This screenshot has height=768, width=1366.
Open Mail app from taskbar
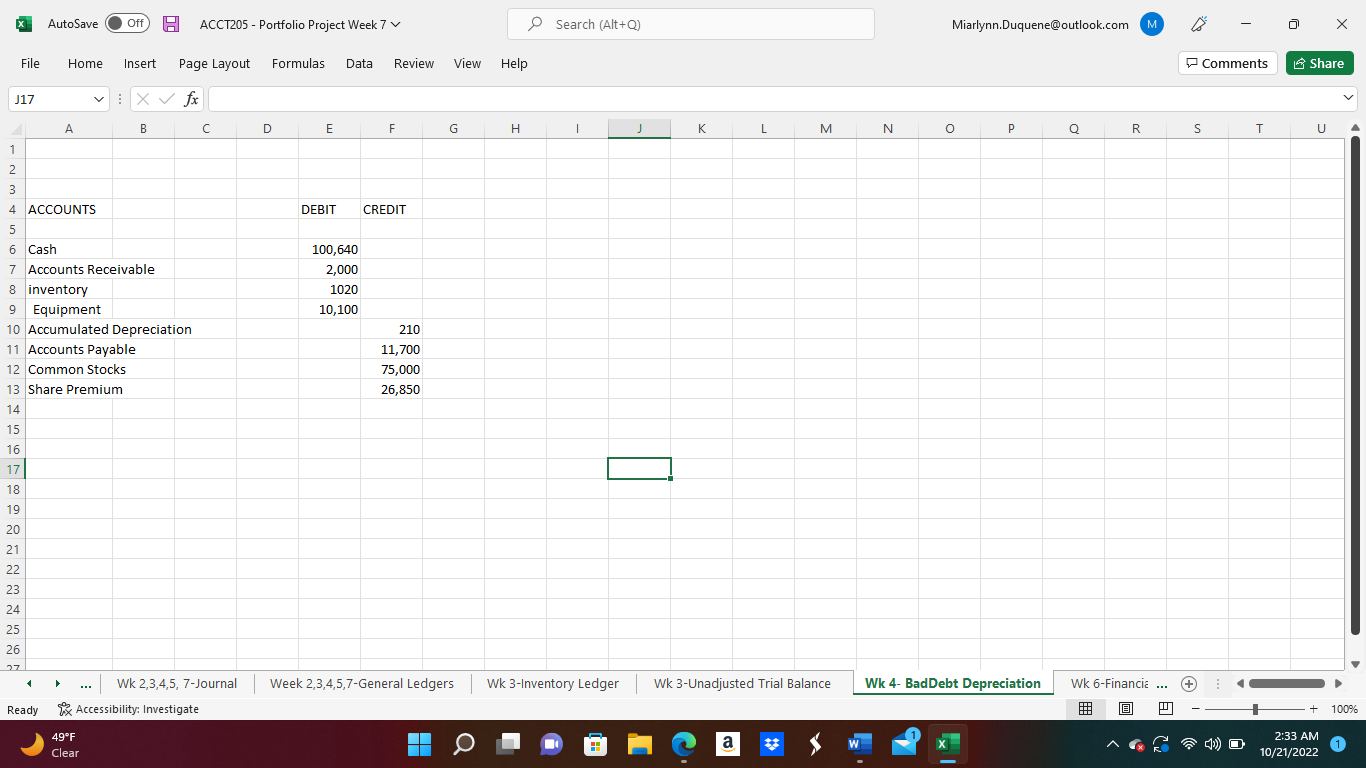click(x=903, y=744)
